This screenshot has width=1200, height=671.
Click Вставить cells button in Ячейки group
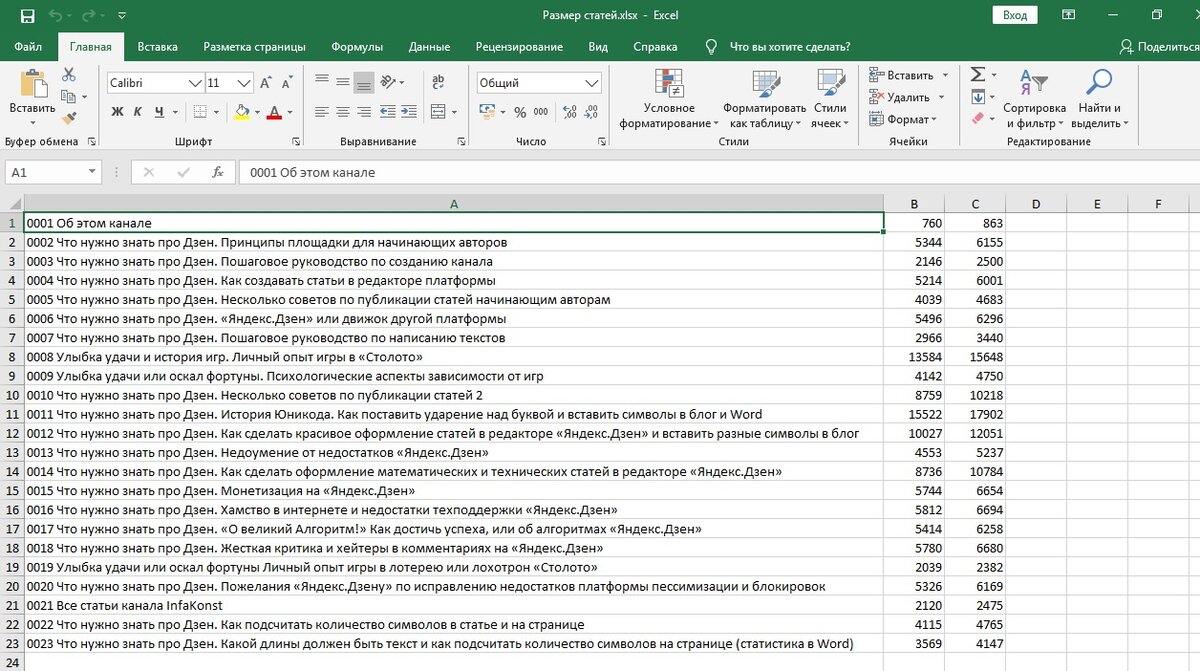click(x=901, y=75)
